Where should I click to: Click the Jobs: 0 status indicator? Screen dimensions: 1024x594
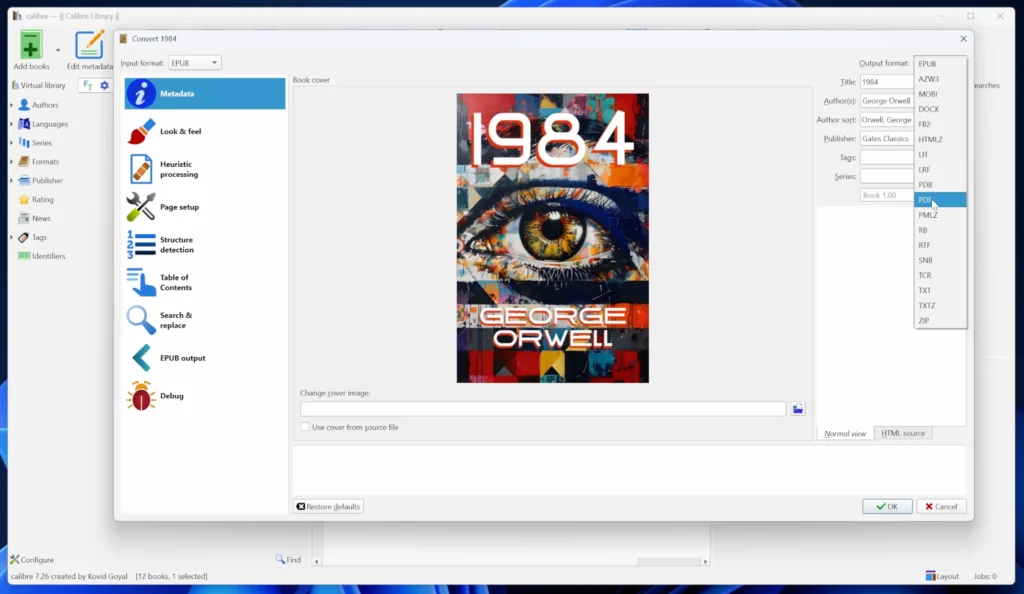tap(985, 576)
